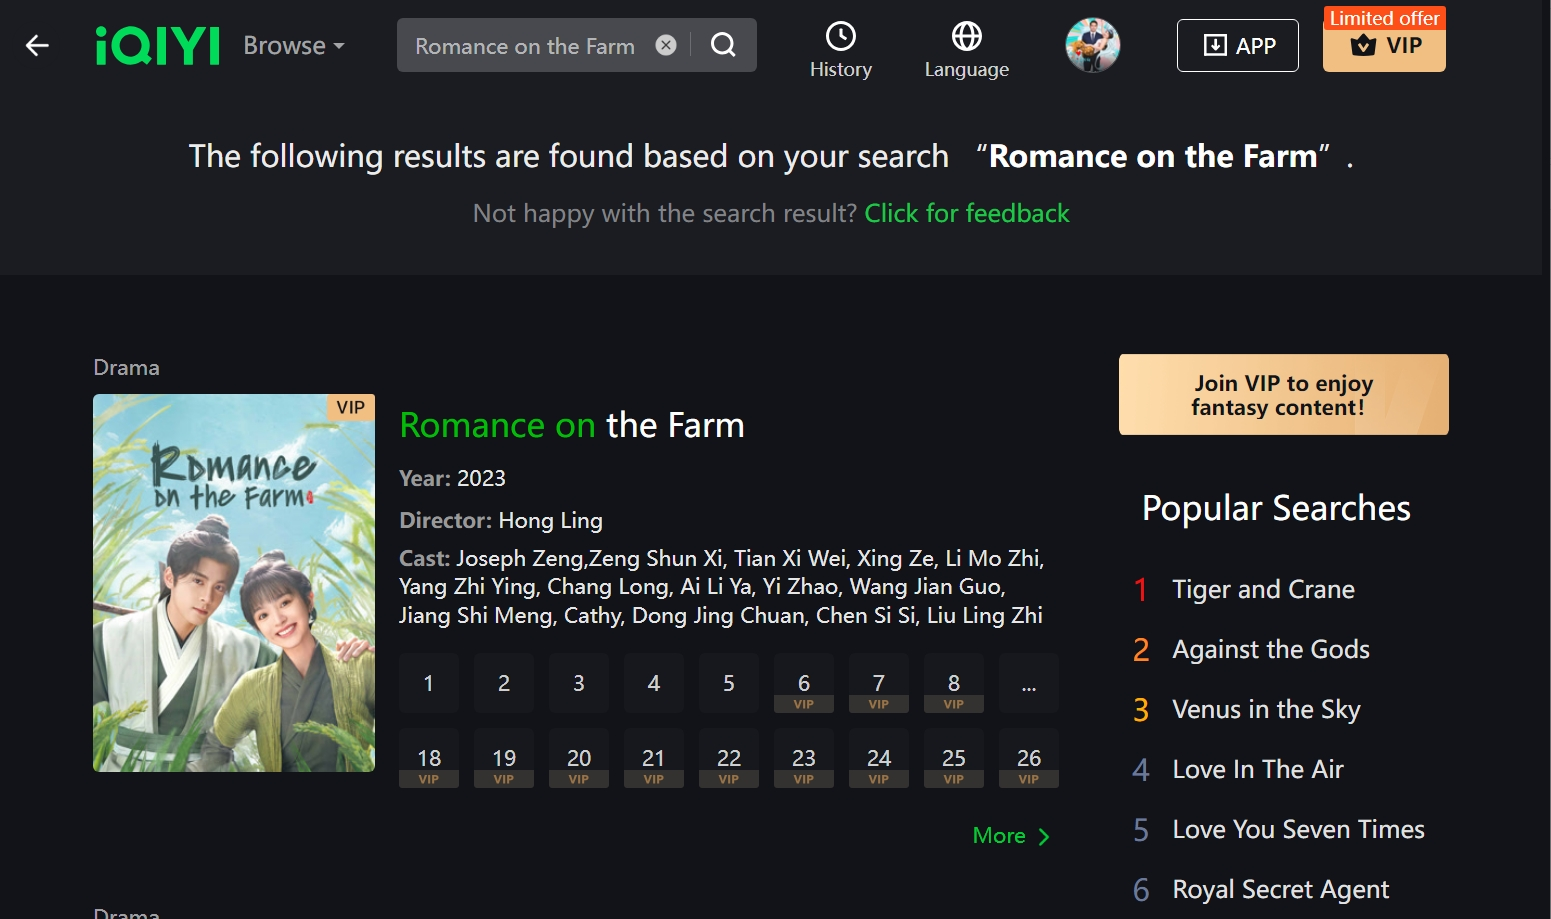Clear the search box with the X icon

pos(666,44)
